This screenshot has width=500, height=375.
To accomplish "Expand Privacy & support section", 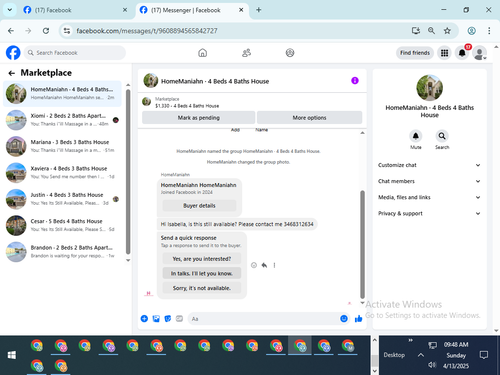I will coord(429,213).
